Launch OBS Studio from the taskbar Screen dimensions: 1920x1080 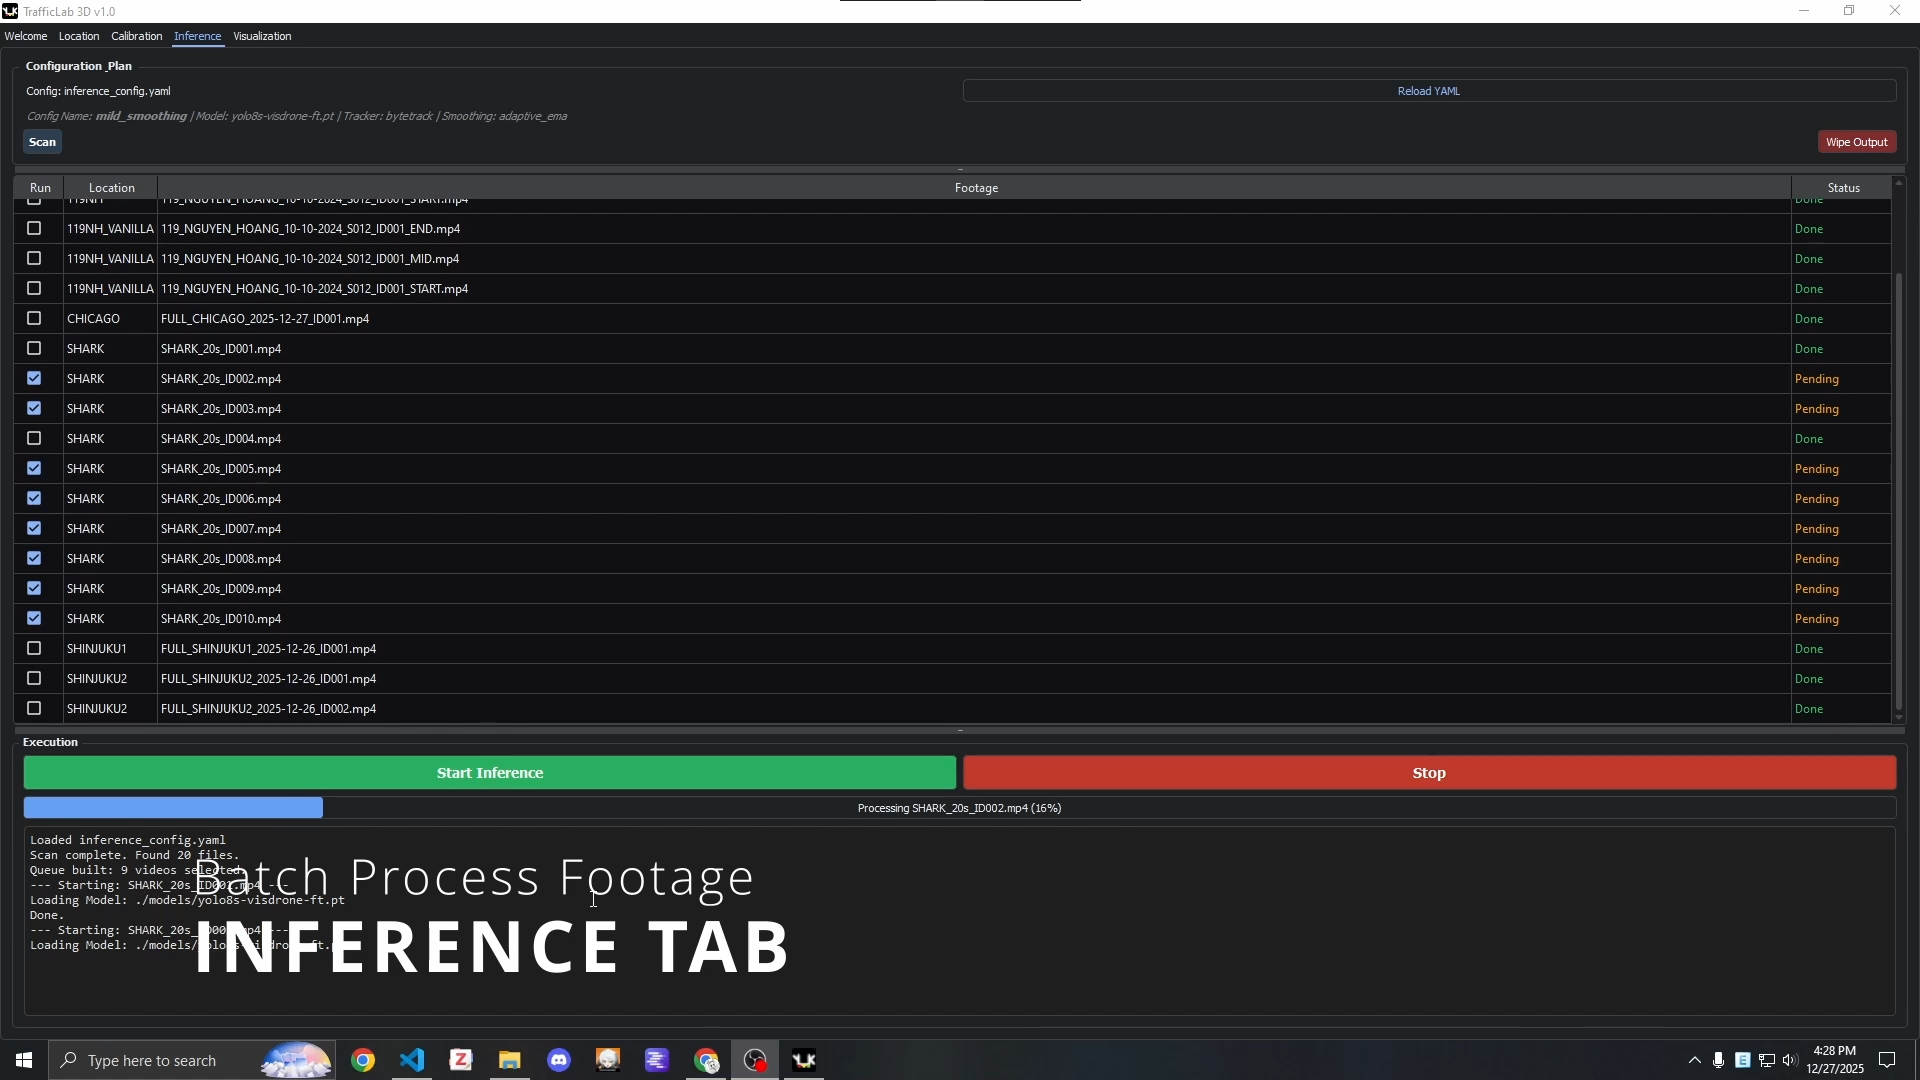point(755,1060)
